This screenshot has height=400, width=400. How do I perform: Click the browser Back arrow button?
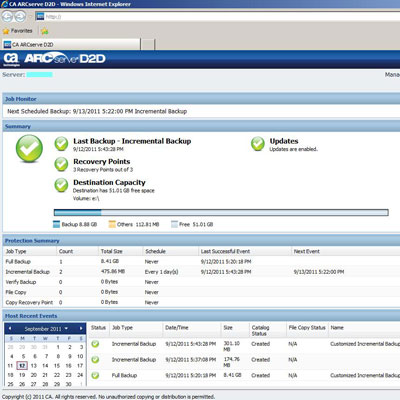pos(7,16)
